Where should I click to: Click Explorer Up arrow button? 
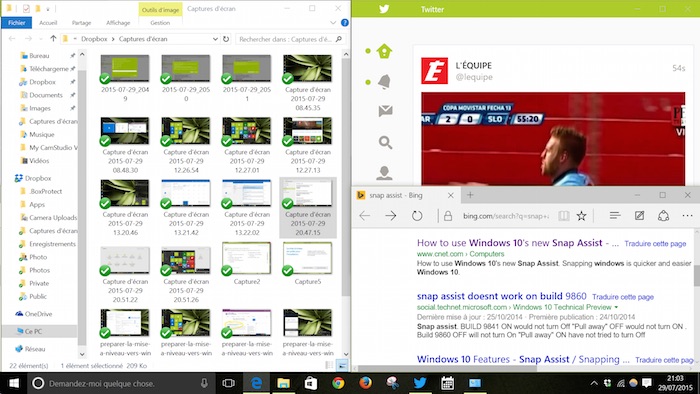click(53, 39)
